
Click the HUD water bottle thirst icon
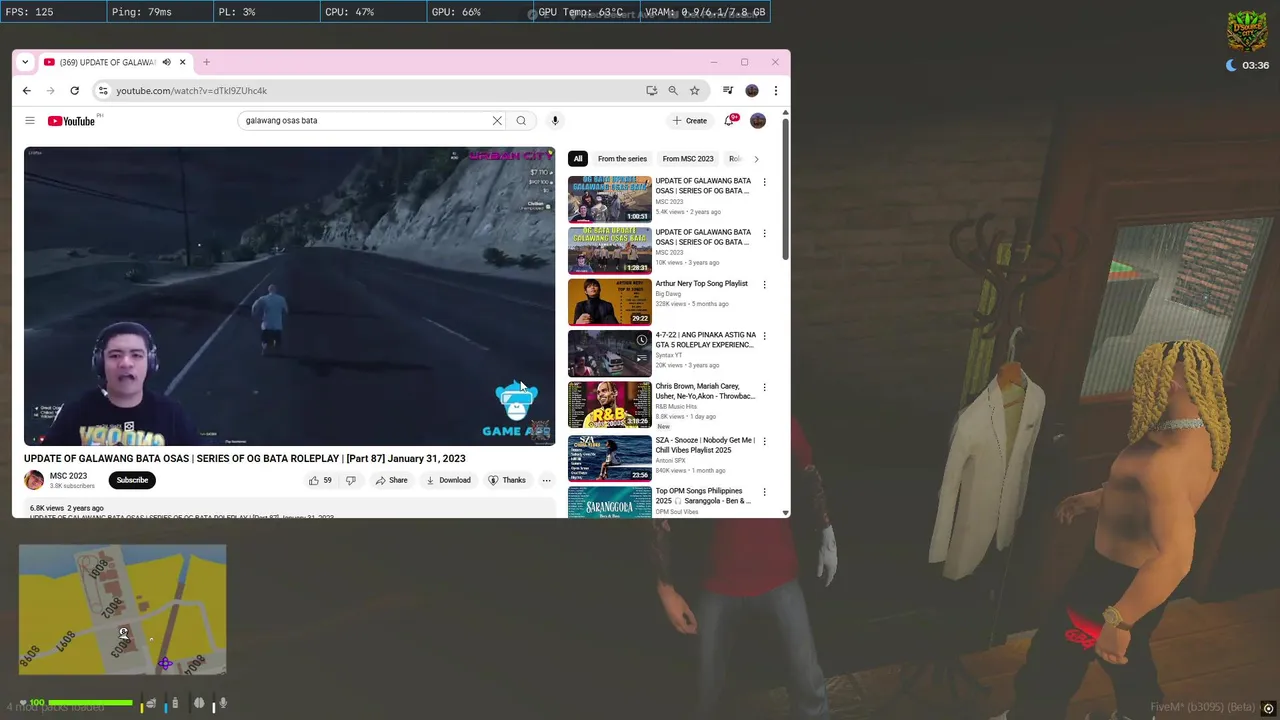175,703
